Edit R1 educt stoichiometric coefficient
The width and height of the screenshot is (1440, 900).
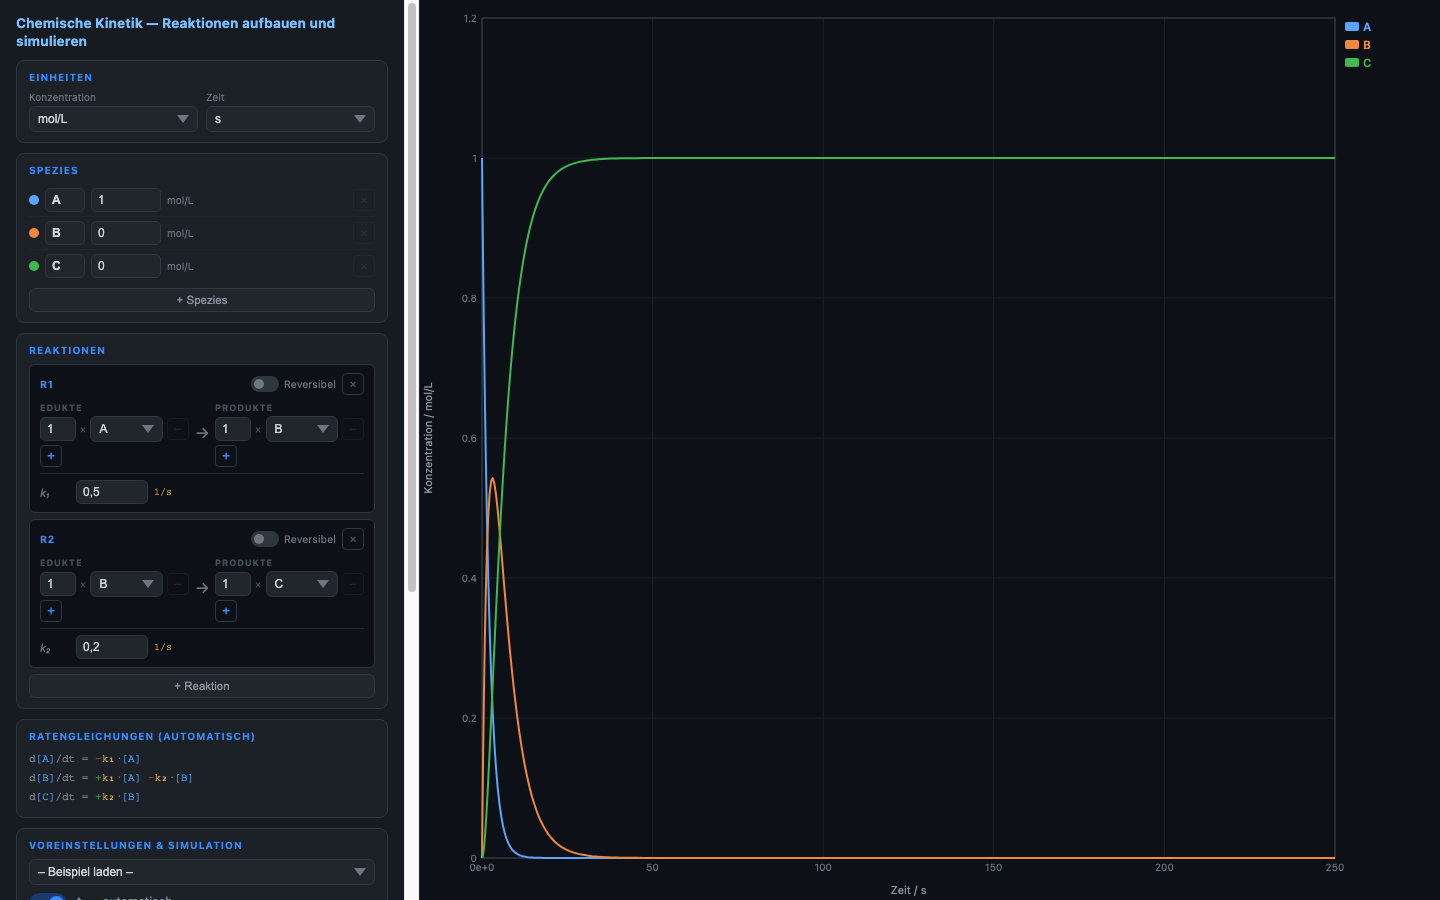(58, 429)
